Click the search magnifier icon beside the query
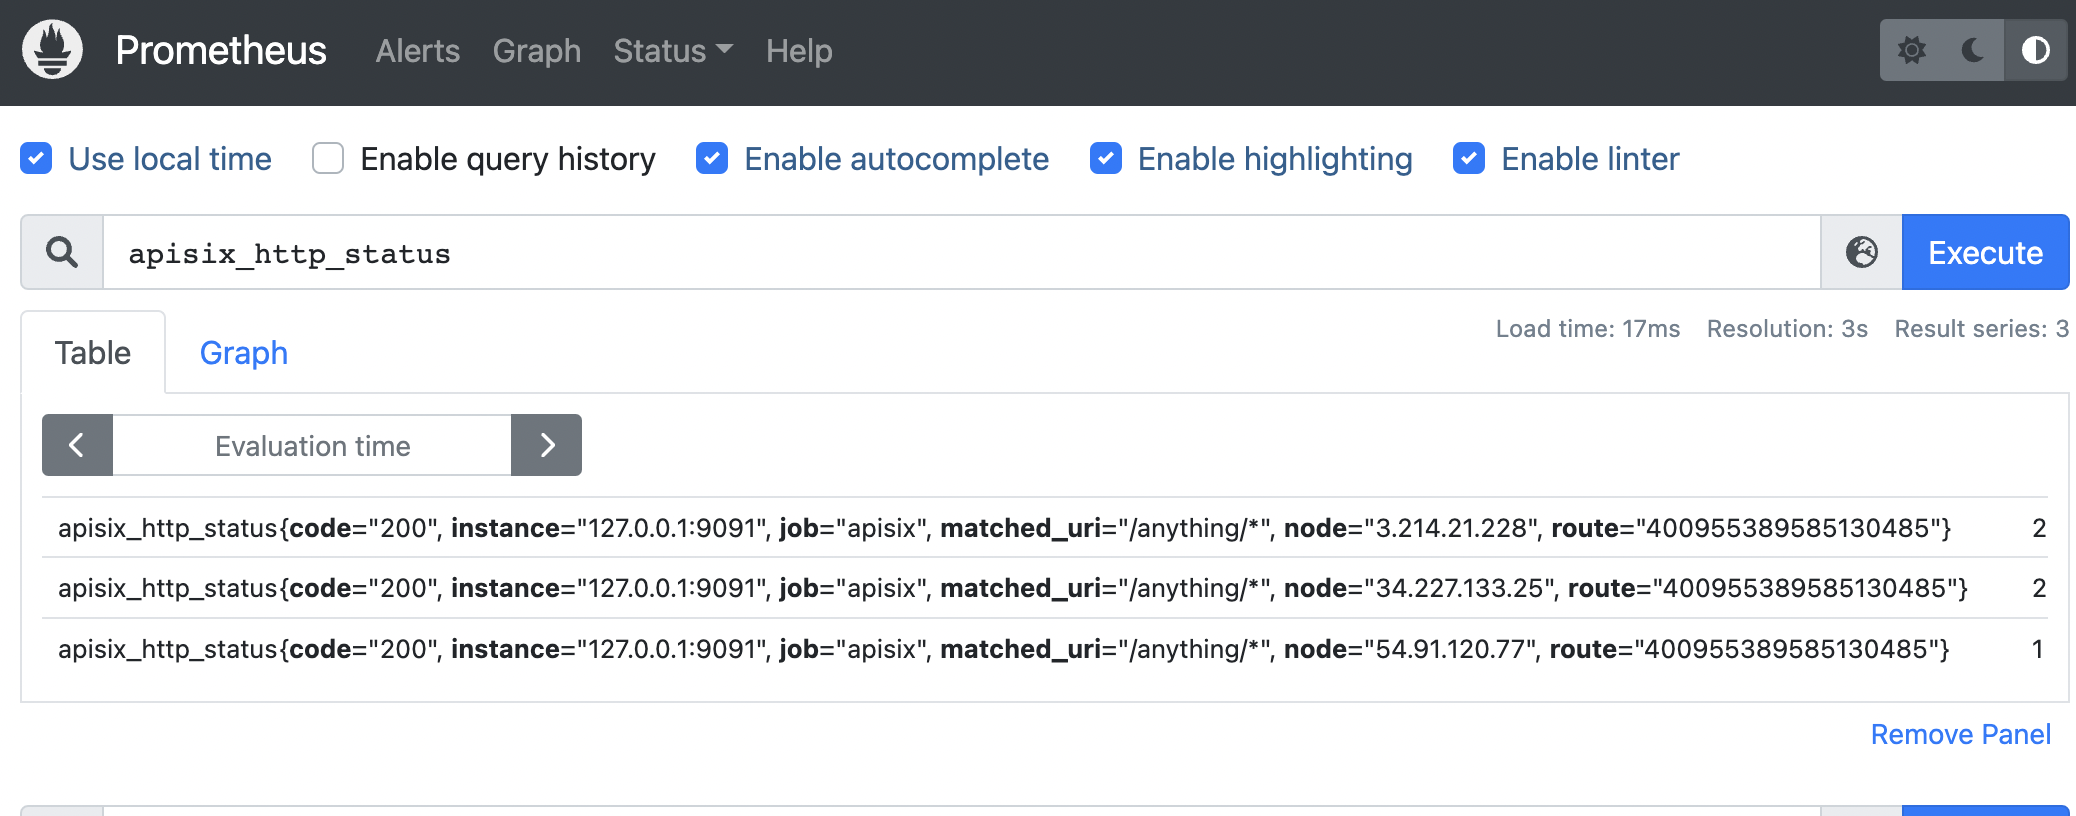Image resolution: width=2076 pixels, height=816 pixels. click(62, 253)
